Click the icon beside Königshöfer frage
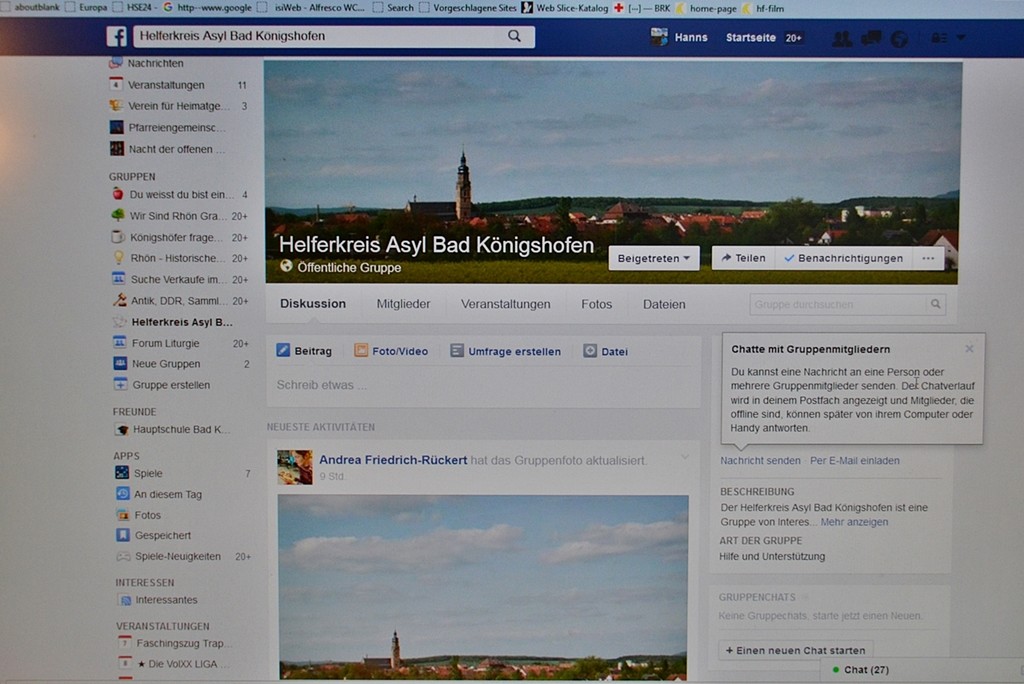The height and width of the screenshot is (684, 1024). tap(118, 236)
